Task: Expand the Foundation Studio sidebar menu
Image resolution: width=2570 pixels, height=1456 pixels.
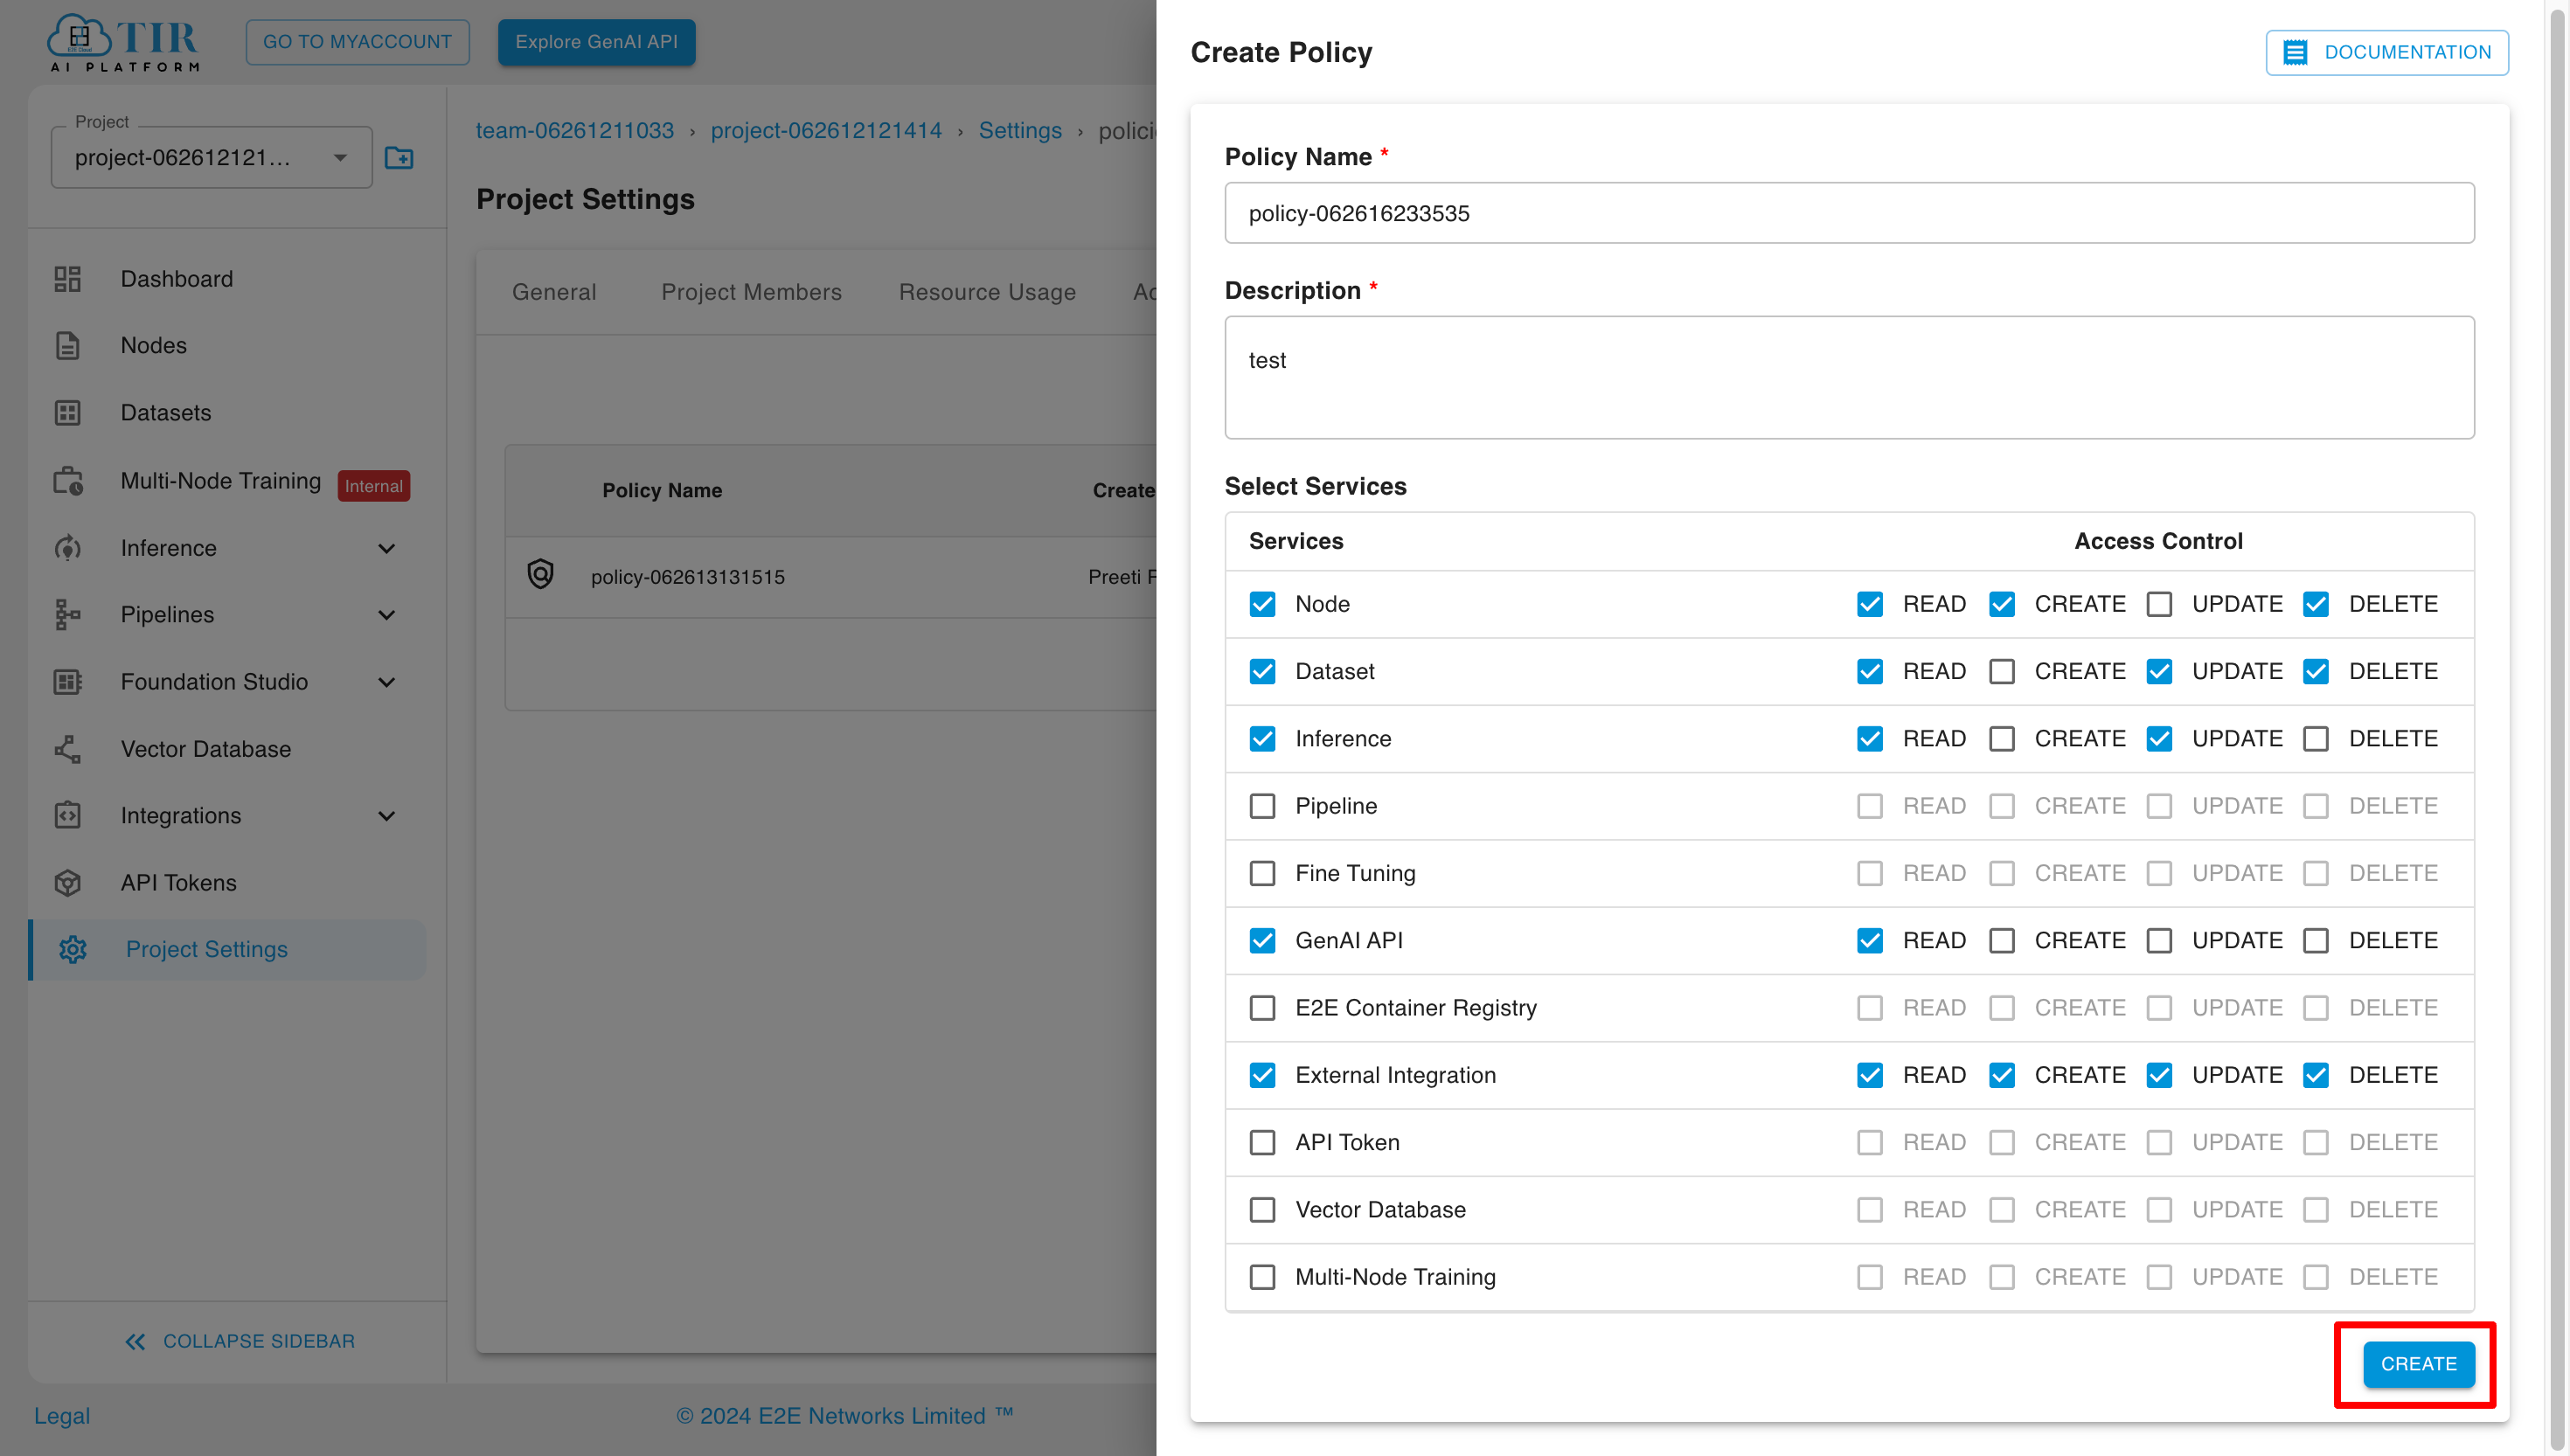Action: 387,682
